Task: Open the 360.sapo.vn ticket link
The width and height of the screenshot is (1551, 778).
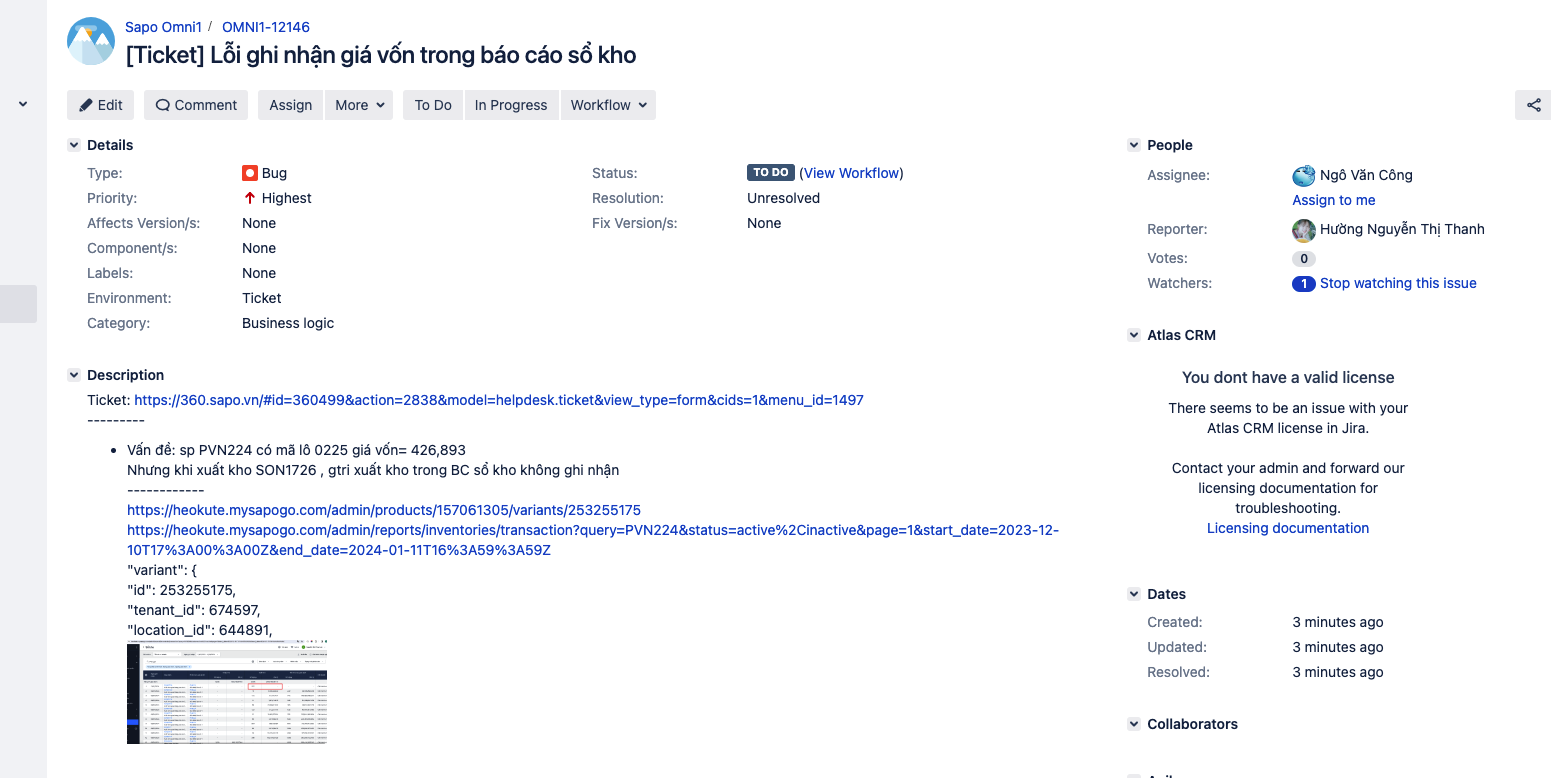Action: (x=499, y=400)
